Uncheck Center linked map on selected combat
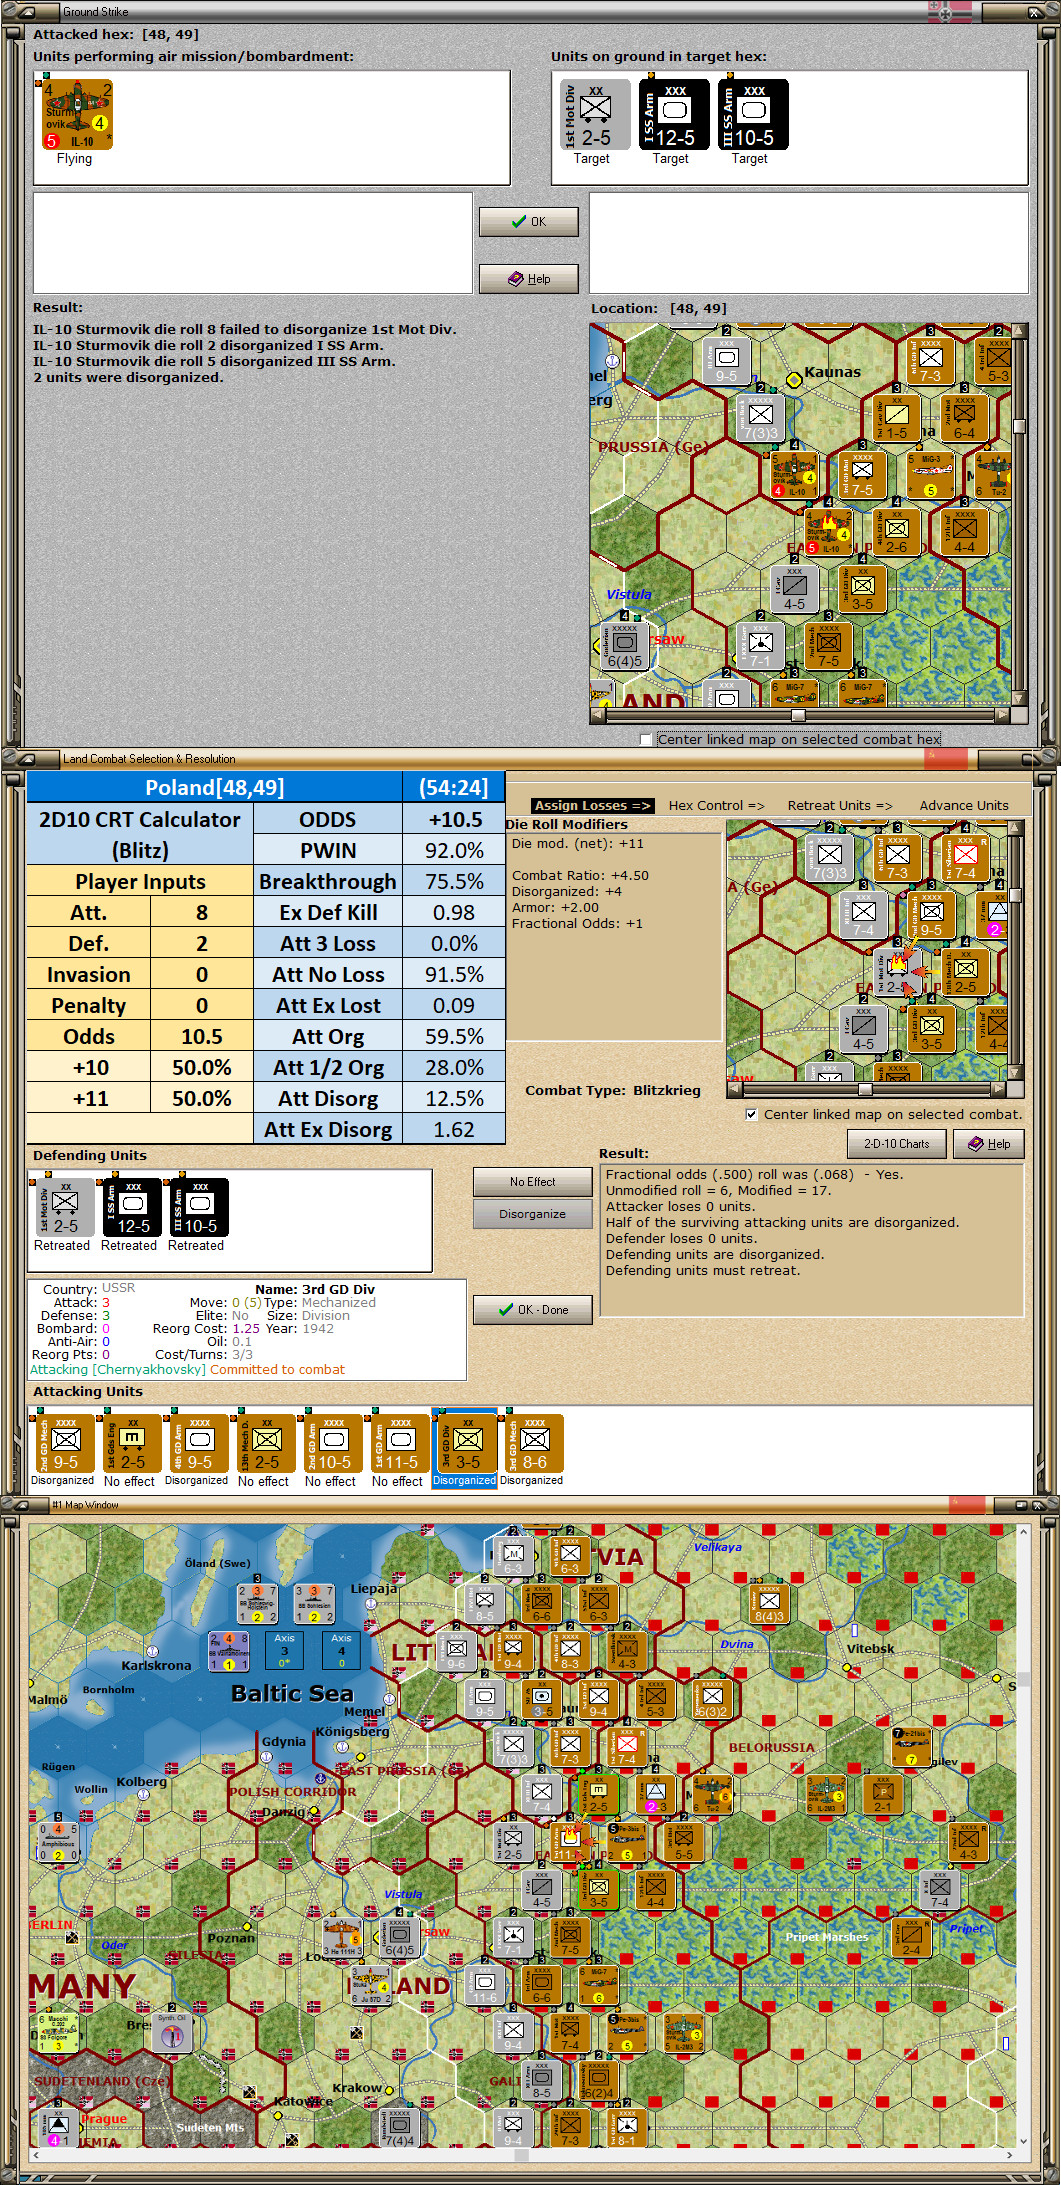 [x=751, y=1114]
